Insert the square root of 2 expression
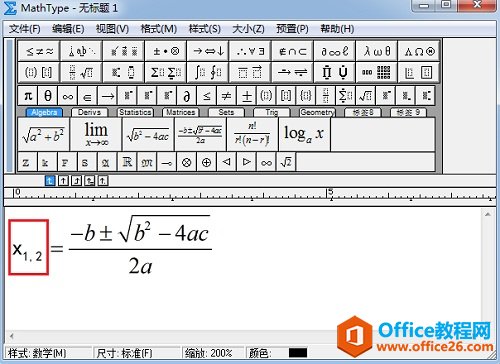 (x=286, y=162)
